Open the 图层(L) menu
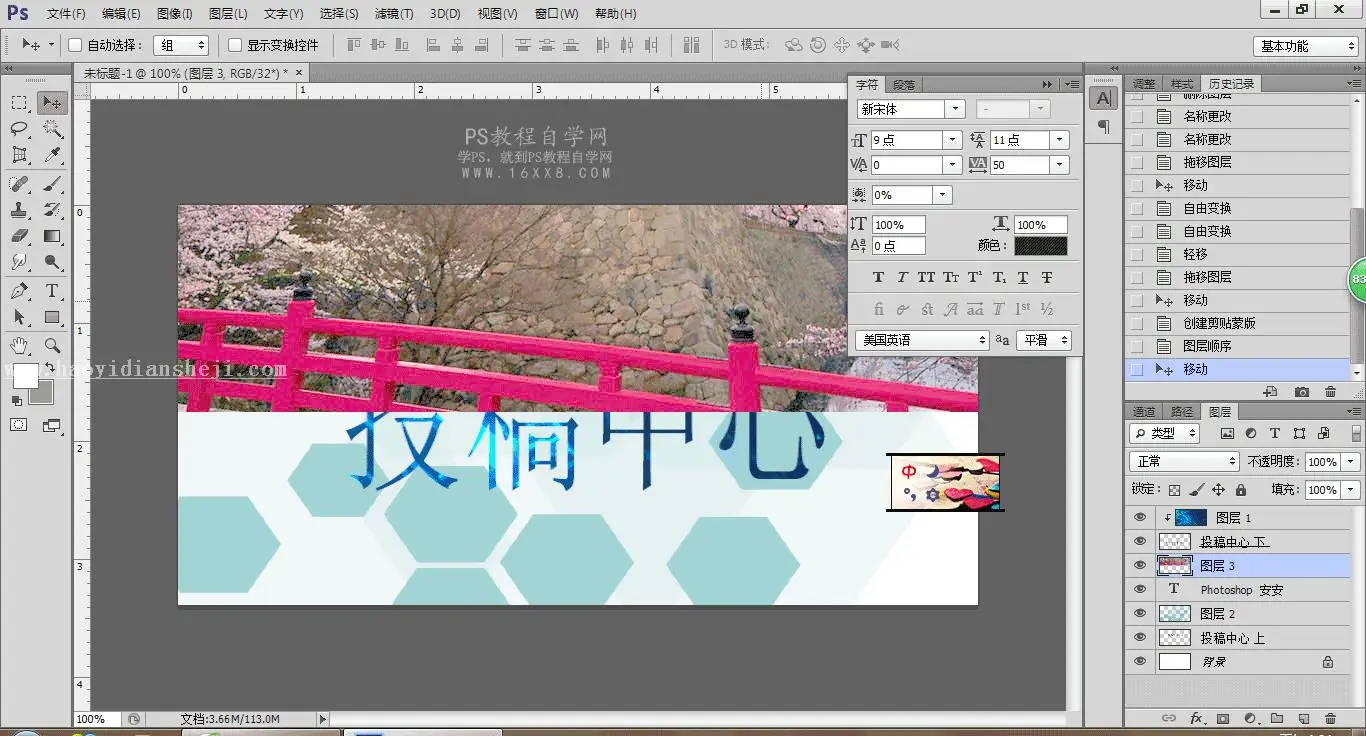The image size is (1366, 736). click(x=228, y=14)
